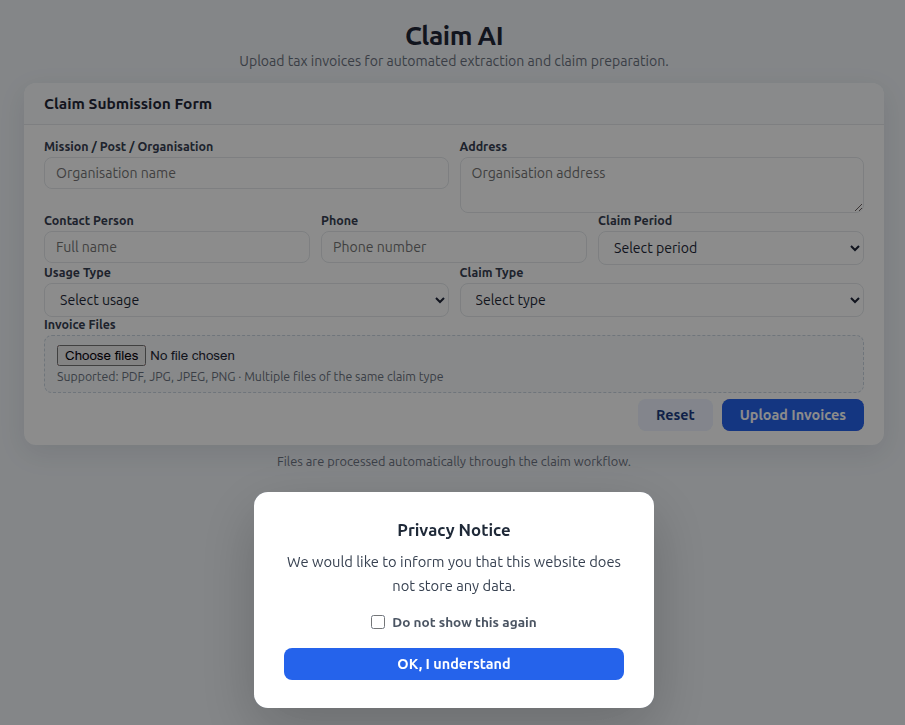Image resolution: width=905 pixels, height=725 pixels.
Task: Enable the Do not show this again checkbox
Action: click(378, 621)
